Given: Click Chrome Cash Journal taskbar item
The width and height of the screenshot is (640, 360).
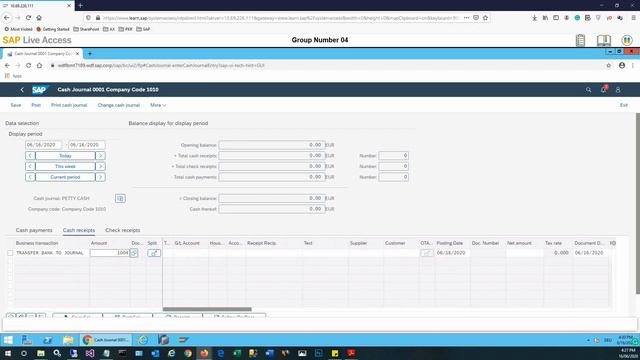Looking at the screenshot, I should (106, 340).
